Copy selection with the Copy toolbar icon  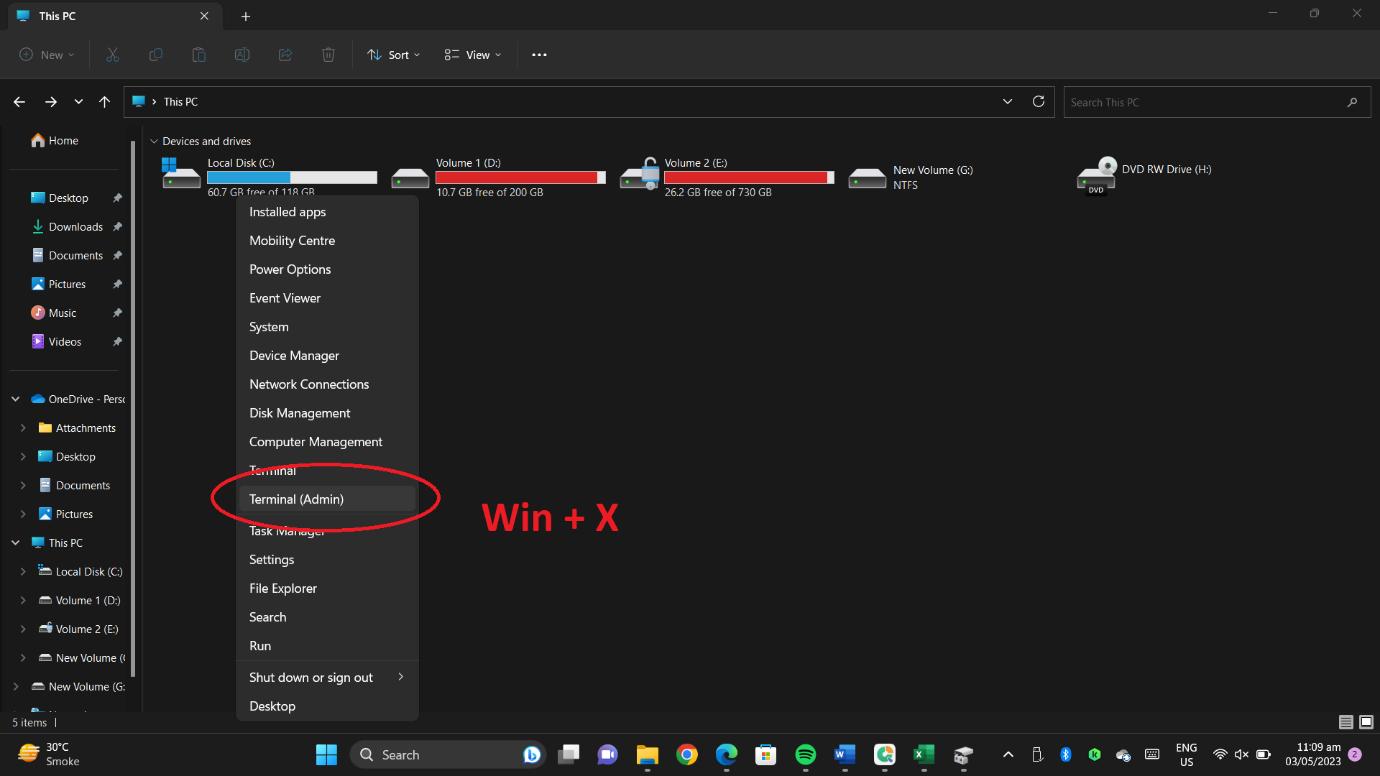pyautogui.click(x=155, y=55)
